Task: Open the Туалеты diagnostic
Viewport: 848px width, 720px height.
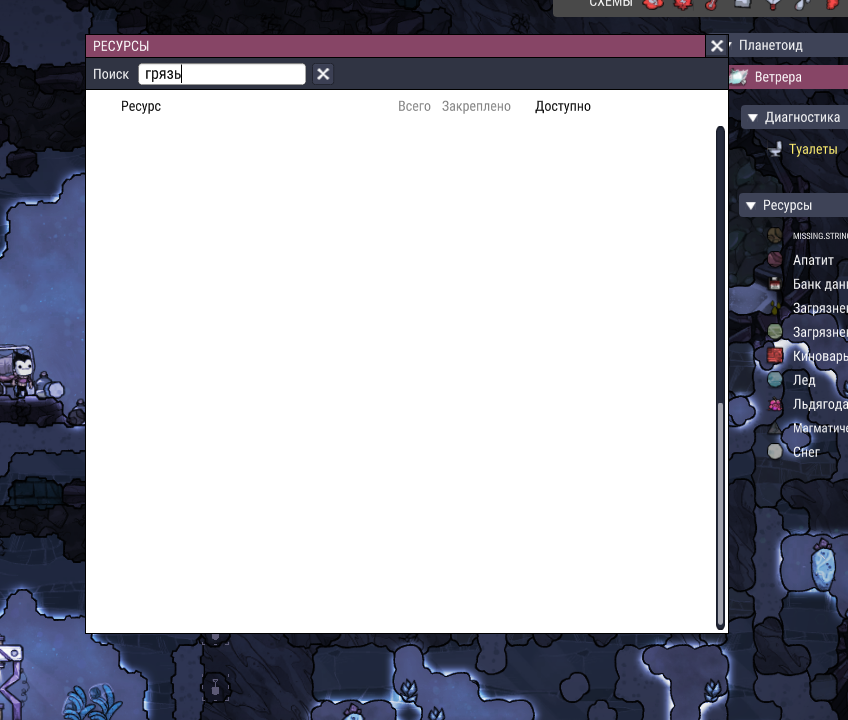Action: (x=813, y=149)
